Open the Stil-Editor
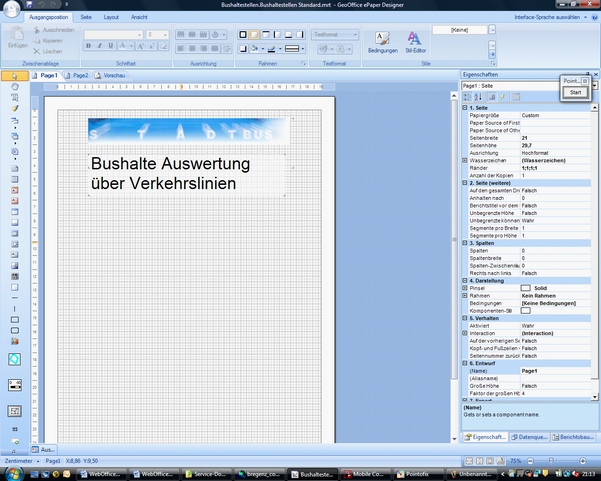The image size is (601, 481). [415, 42]
